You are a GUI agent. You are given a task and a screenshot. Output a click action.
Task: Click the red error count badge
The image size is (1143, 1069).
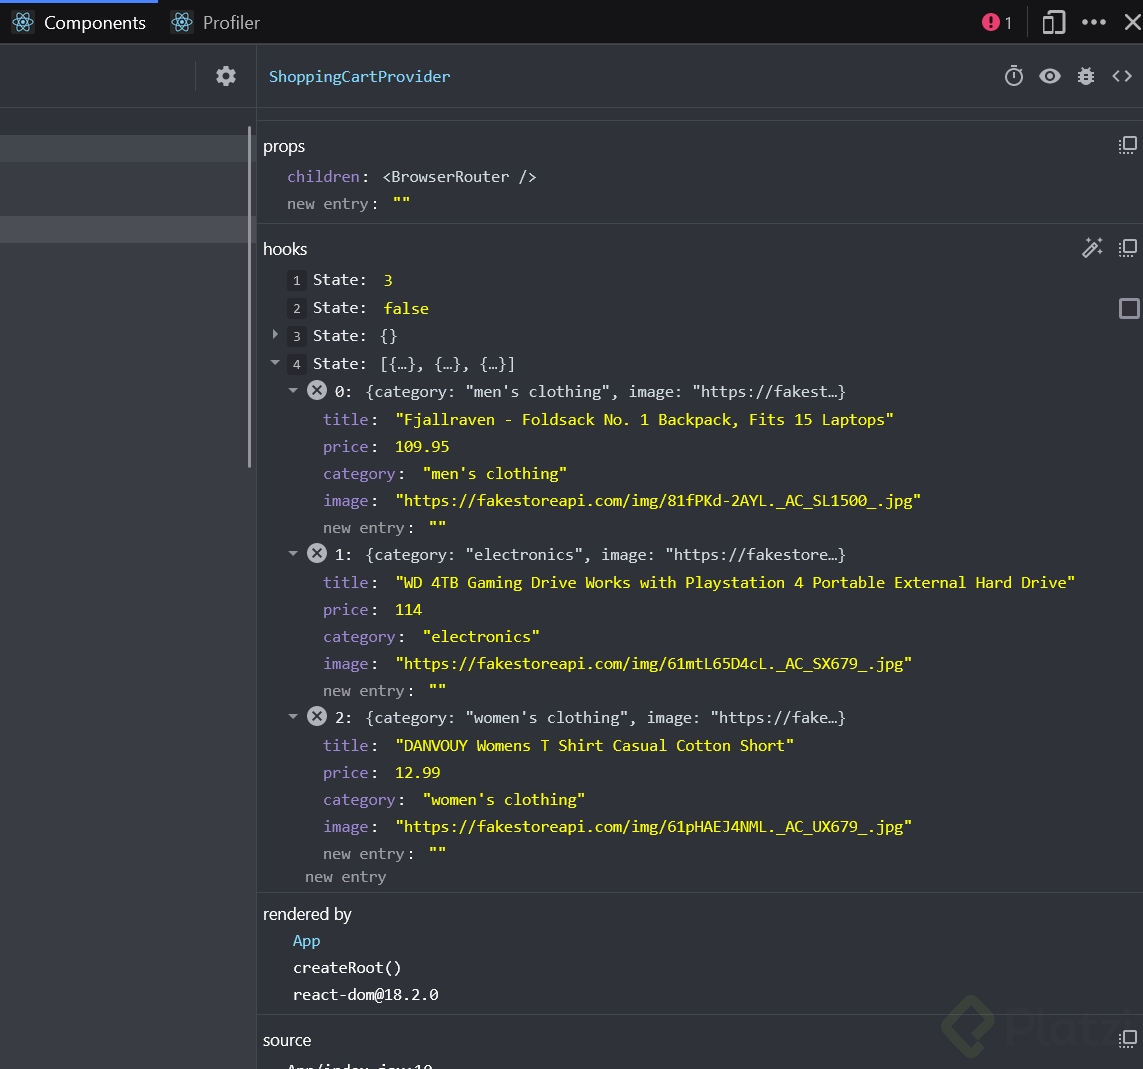(997, 22)
